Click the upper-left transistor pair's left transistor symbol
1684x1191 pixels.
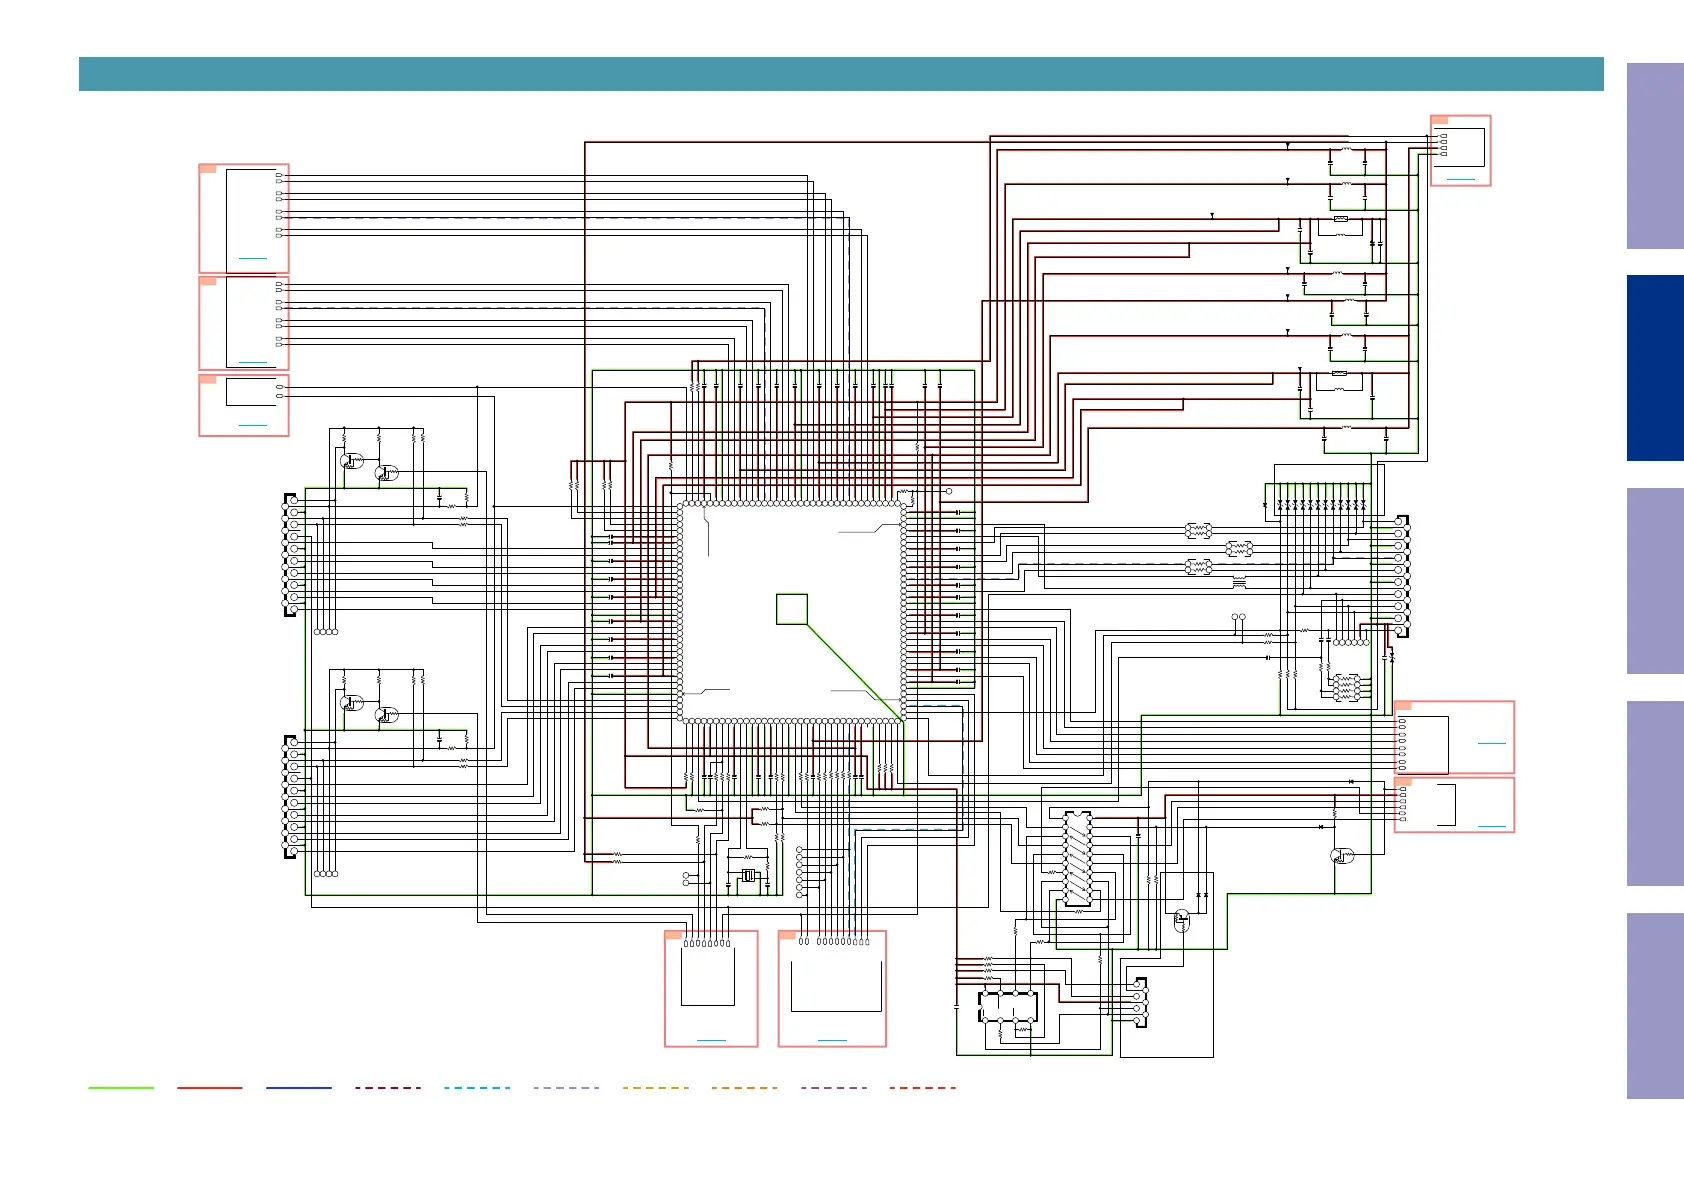click(x=350, y=461)
